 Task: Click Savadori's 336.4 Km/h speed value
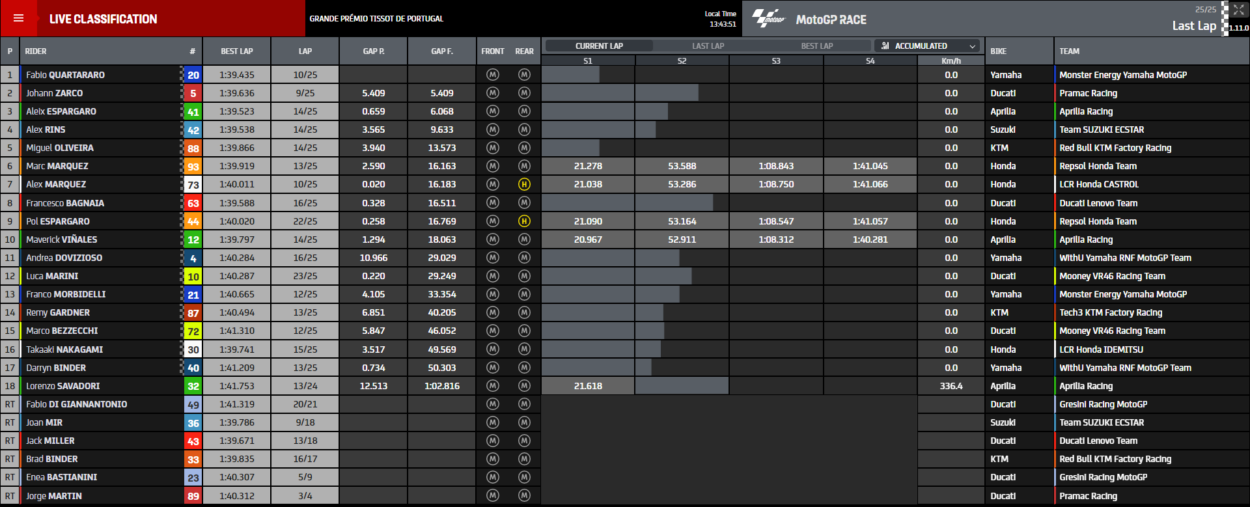(950, 386)
